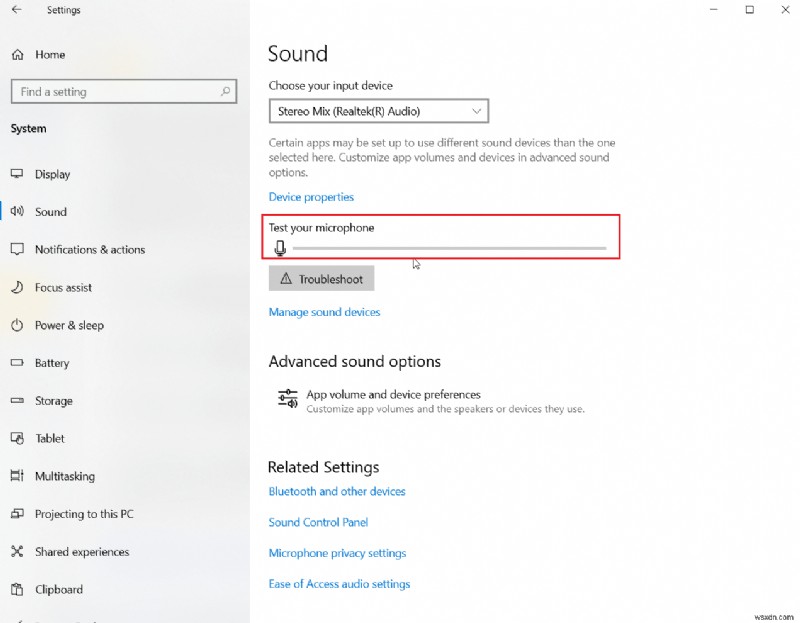Viewport: 800px width, 623px height.
Task: Open Battery settings from sidebar
Action: click(x=50, y=362)
